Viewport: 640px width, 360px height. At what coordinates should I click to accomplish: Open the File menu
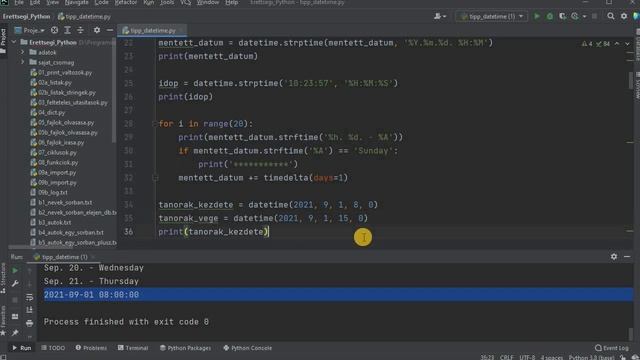pos(19,2)
